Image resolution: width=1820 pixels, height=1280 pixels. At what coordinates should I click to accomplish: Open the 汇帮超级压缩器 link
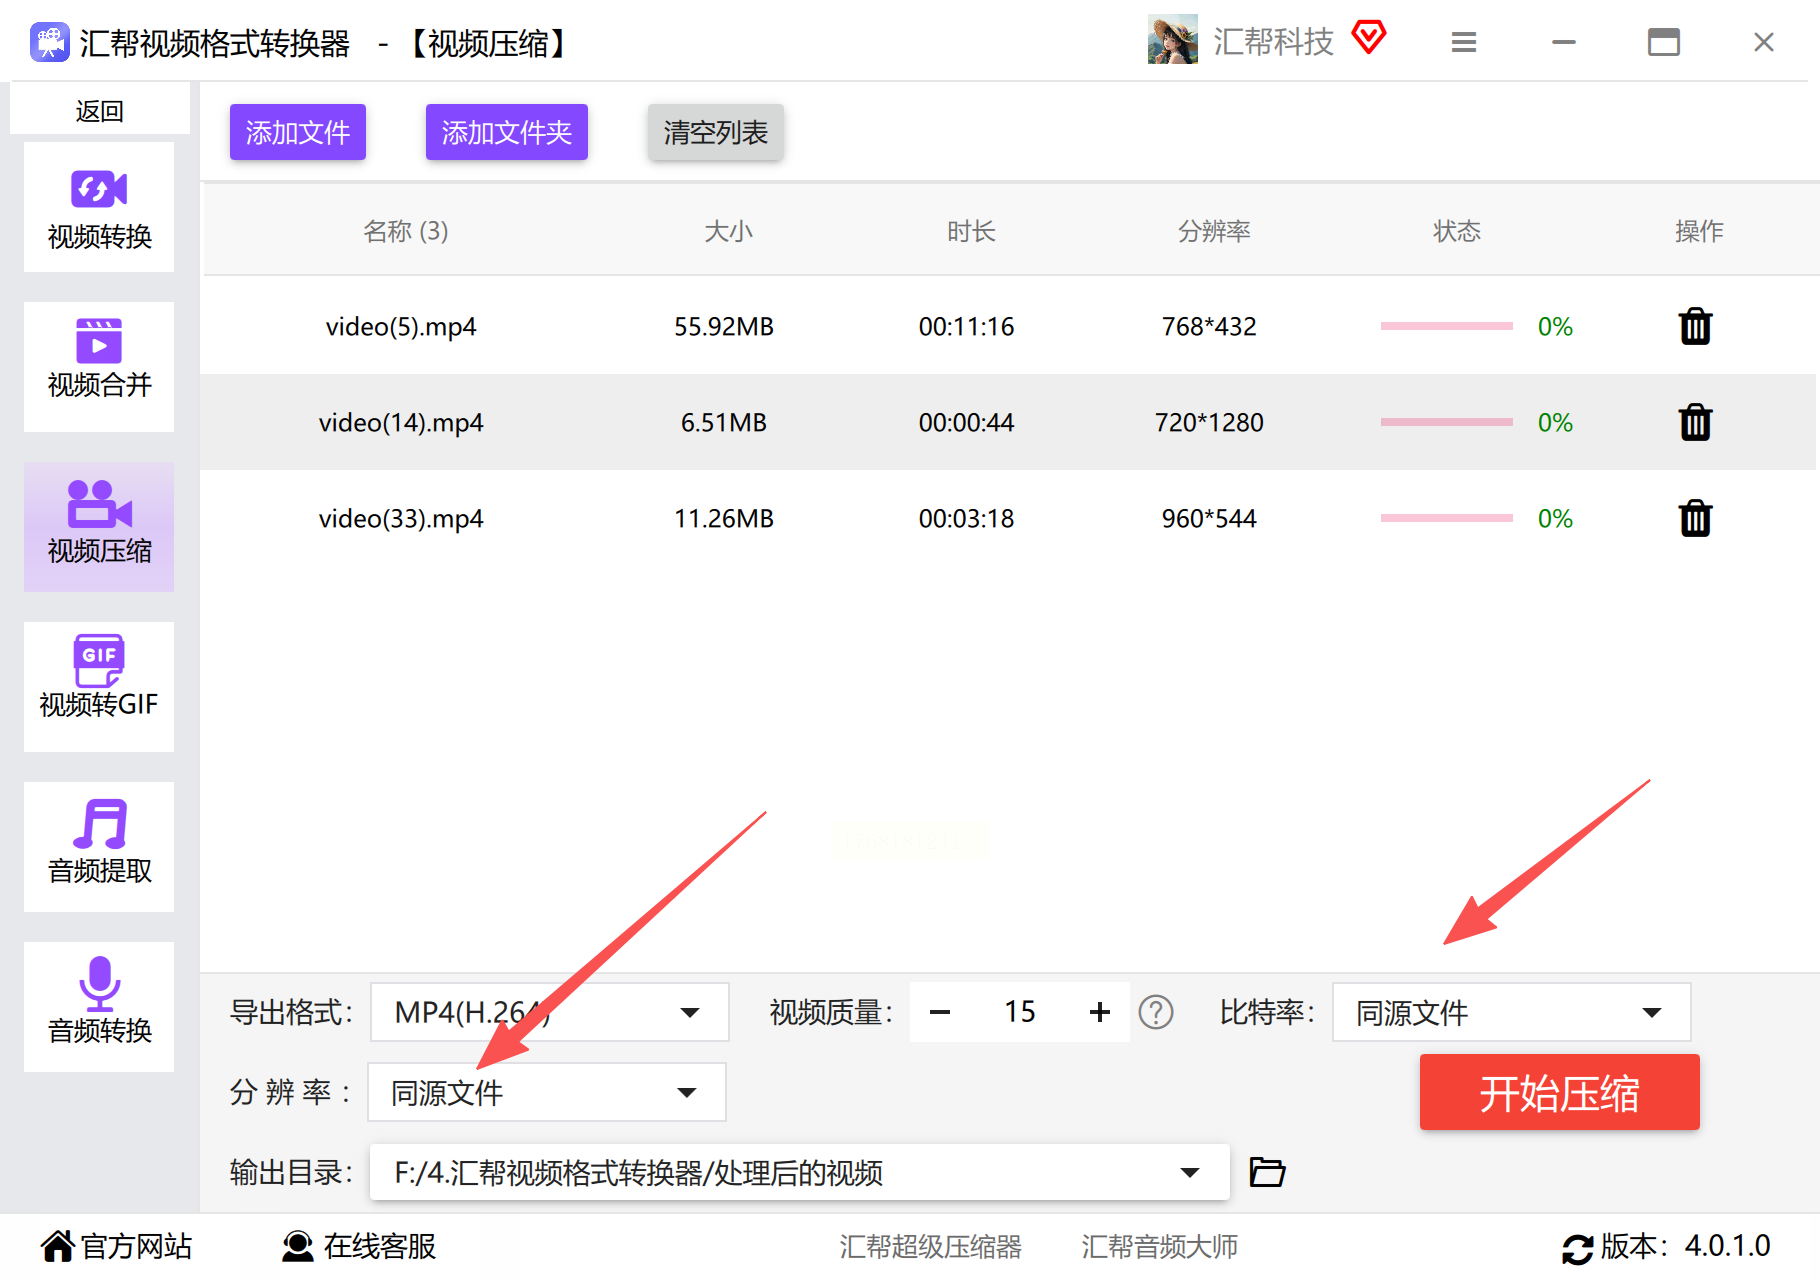point(930,1246)
